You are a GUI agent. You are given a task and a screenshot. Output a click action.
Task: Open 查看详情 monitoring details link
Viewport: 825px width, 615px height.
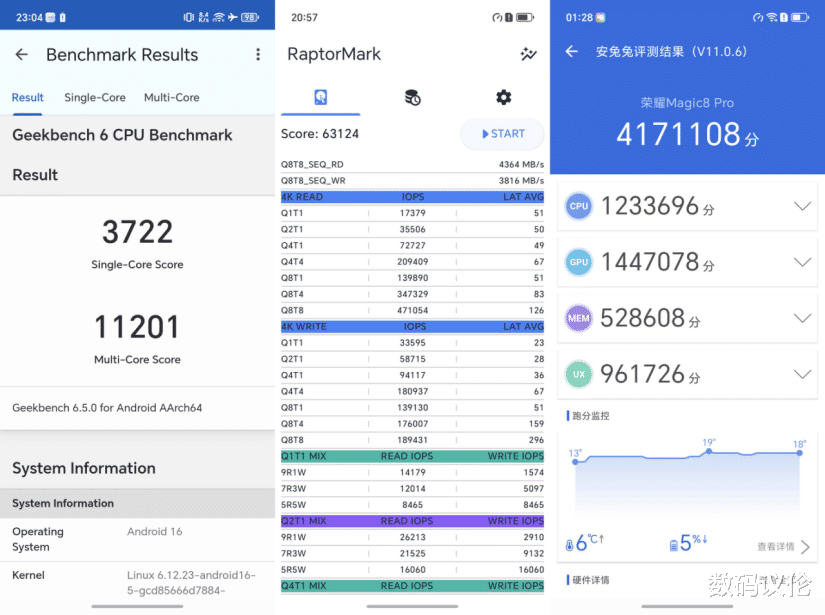pyautogui.click(x=783, y=547)
